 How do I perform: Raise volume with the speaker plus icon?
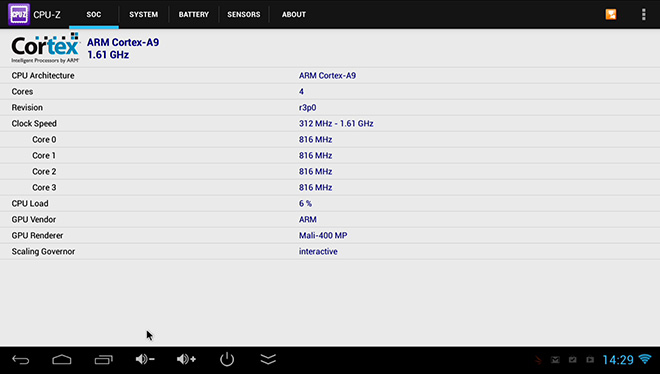point(186,359)
